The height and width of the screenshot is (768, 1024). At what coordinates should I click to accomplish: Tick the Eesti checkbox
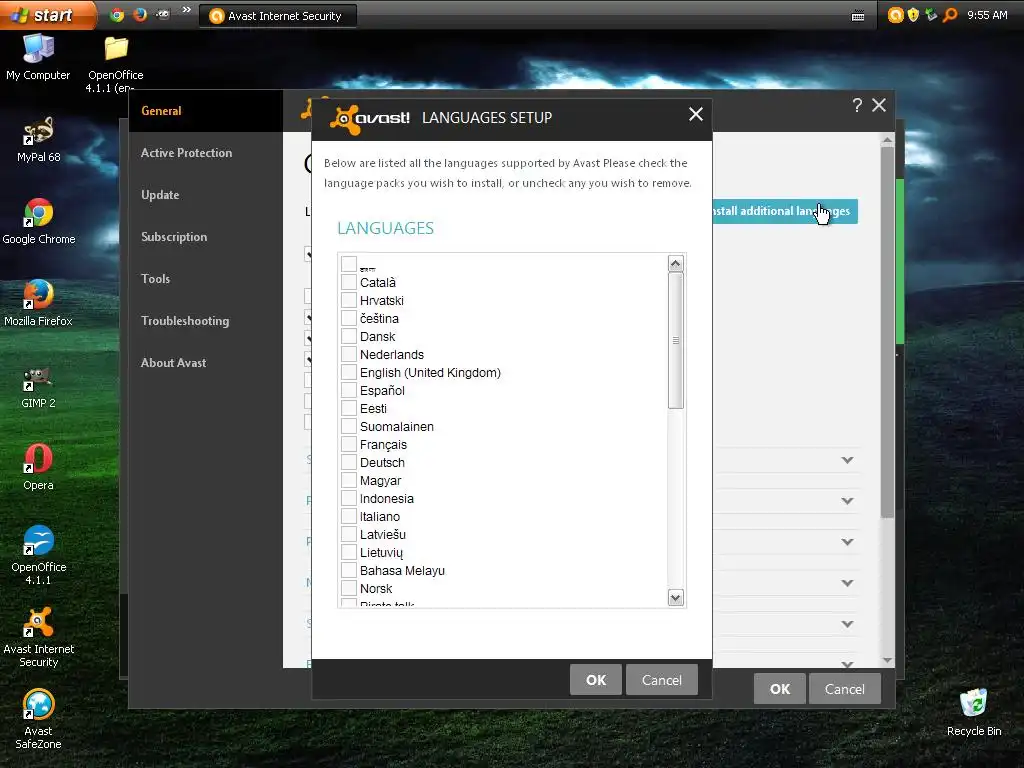click(x=349, y=408)
